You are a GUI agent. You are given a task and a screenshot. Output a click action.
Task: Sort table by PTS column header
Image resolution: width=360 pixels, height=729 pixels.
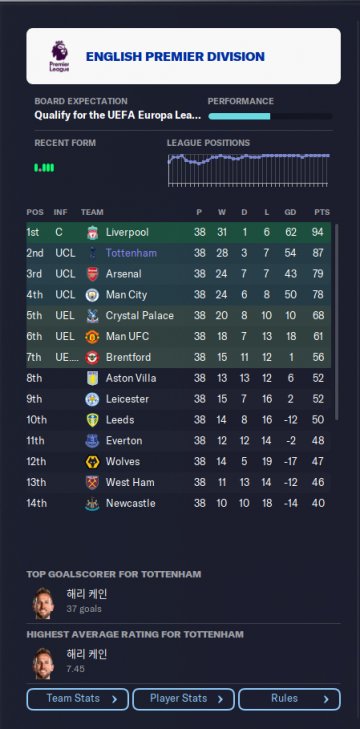click(322, 212)
